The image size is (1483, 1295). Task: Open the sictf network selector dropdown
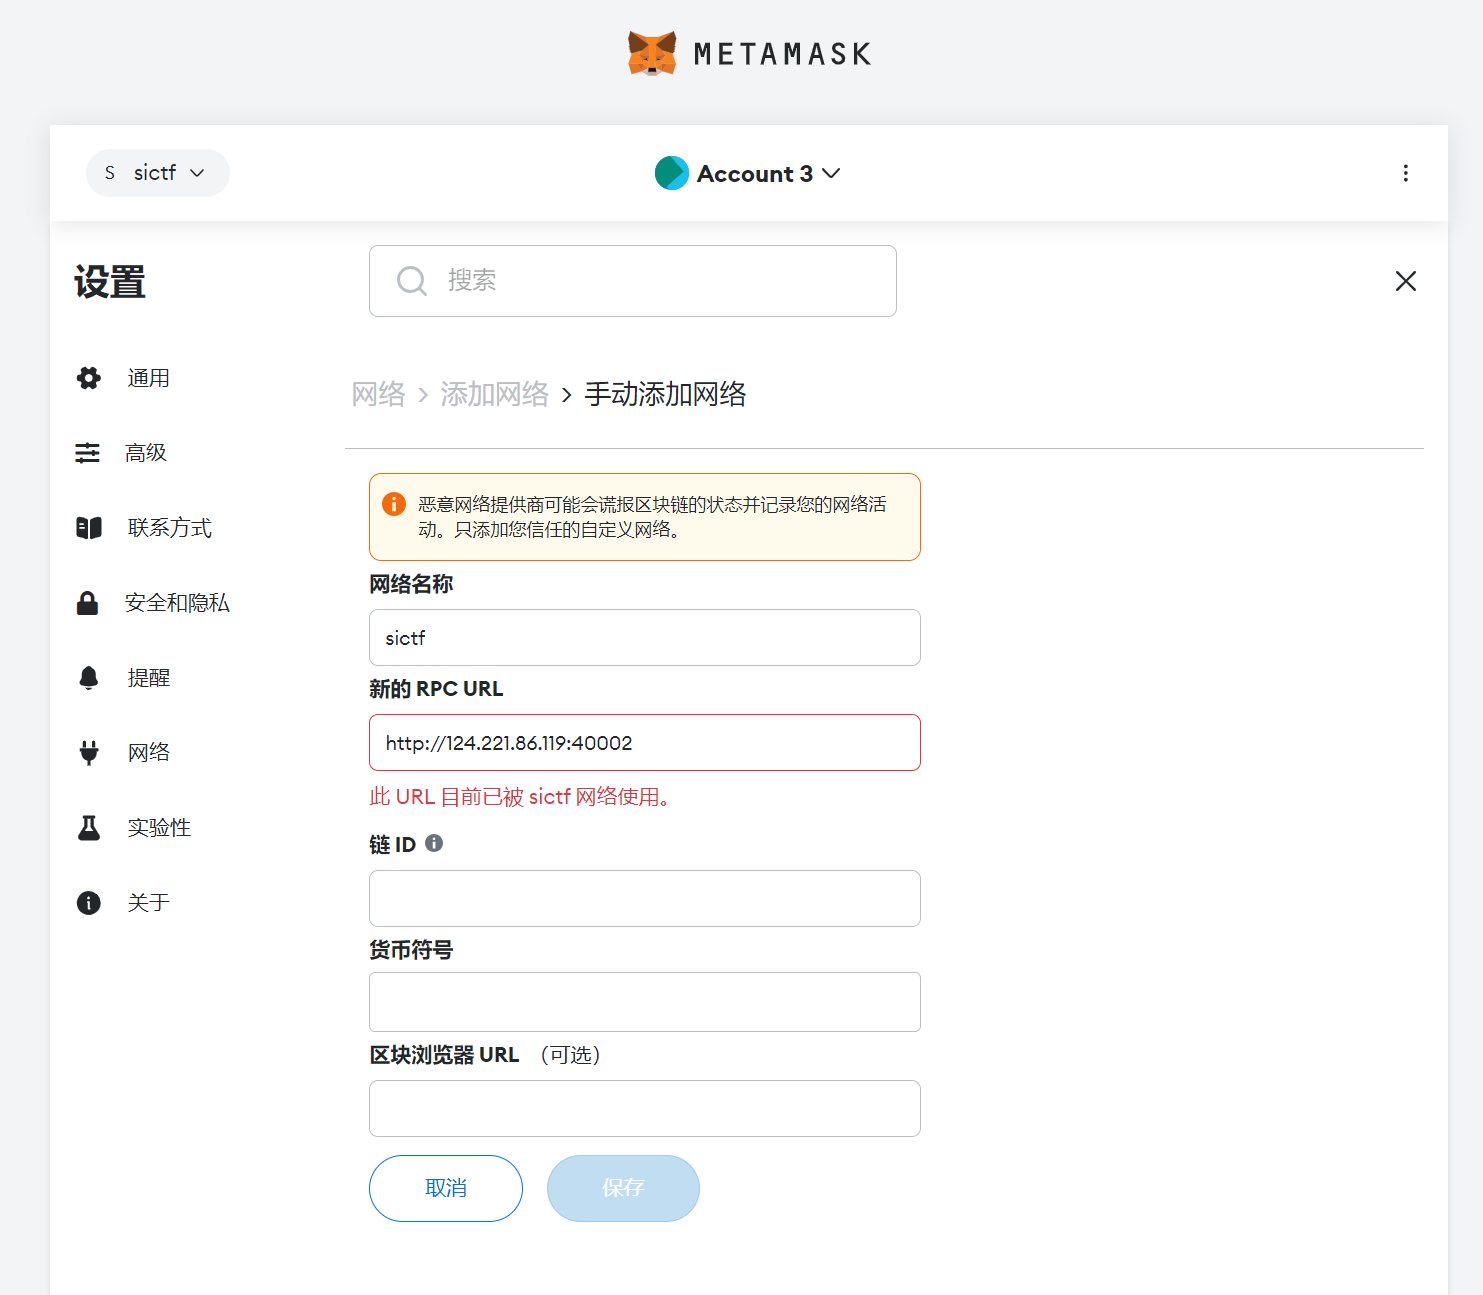(158, 173)
